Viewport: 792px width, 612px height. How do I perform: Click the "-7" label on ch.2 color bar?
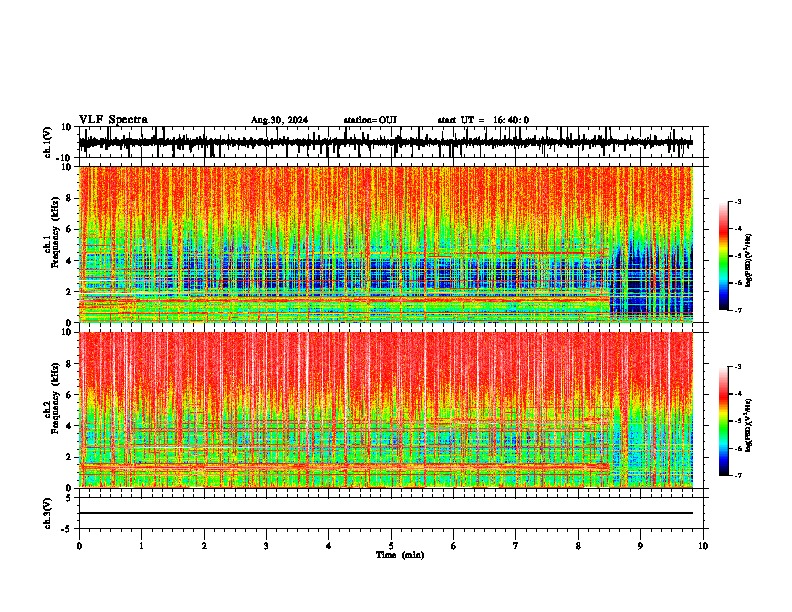(737, 475)
